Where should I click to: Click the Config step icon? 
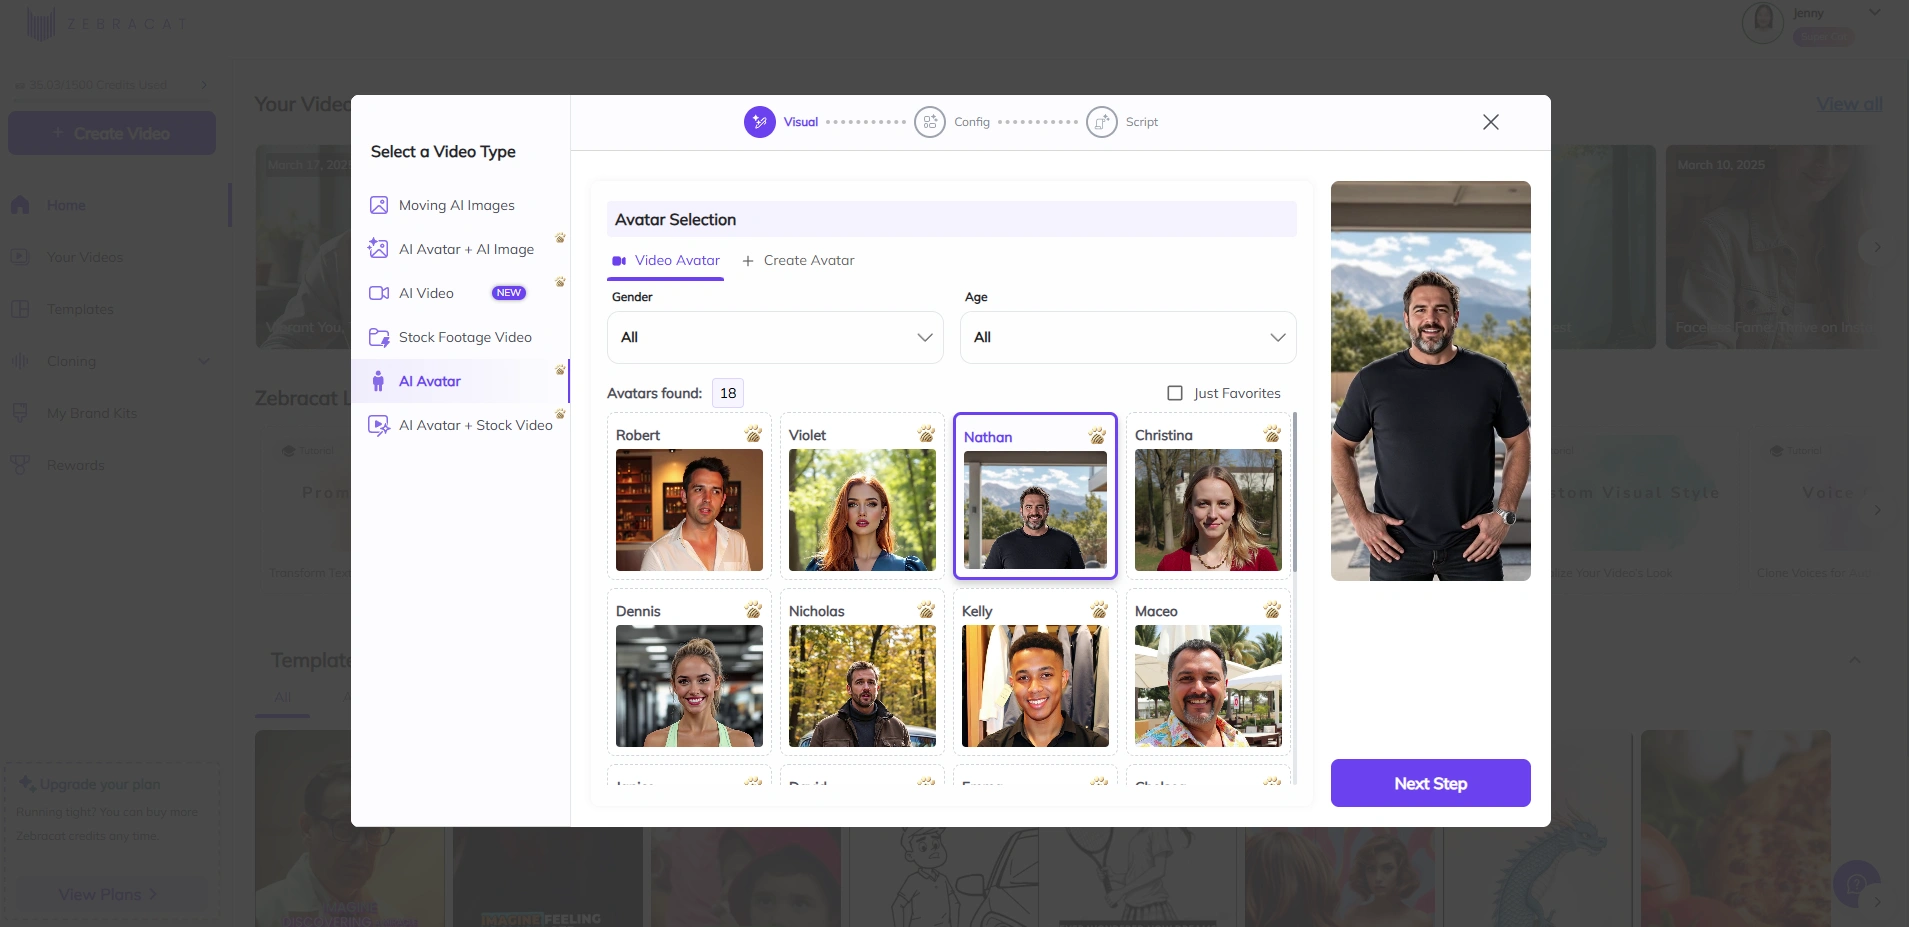(x=930, y=122)
